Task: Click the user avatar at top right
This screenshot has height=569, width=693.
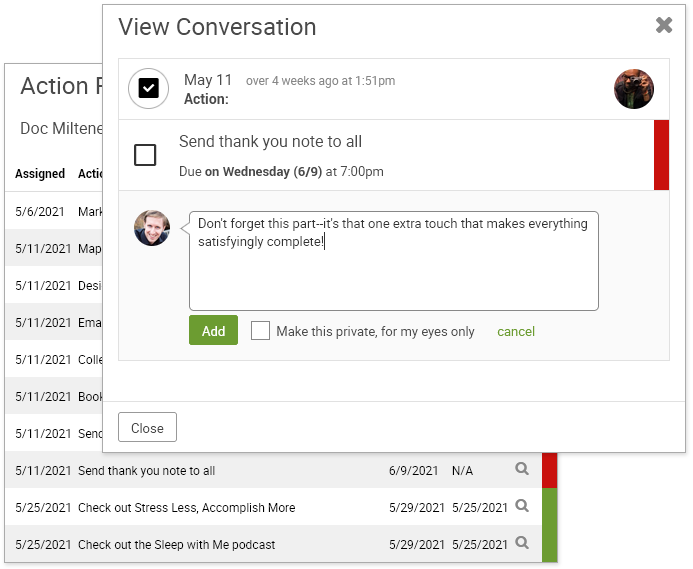Action: 634,89
